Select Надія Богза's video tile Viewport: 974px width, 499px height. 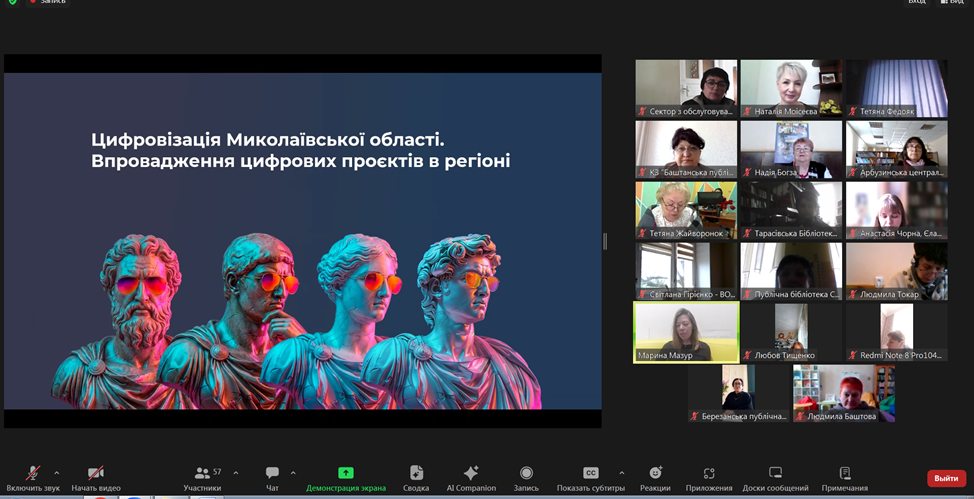791,149
